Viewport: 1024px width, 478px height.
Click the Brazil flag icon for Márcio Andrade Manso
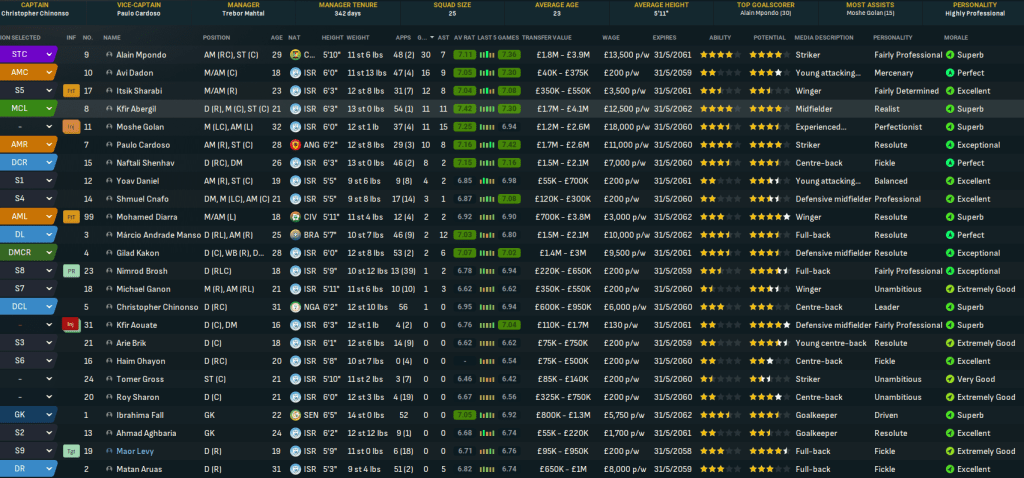click(x=296, y=234)
